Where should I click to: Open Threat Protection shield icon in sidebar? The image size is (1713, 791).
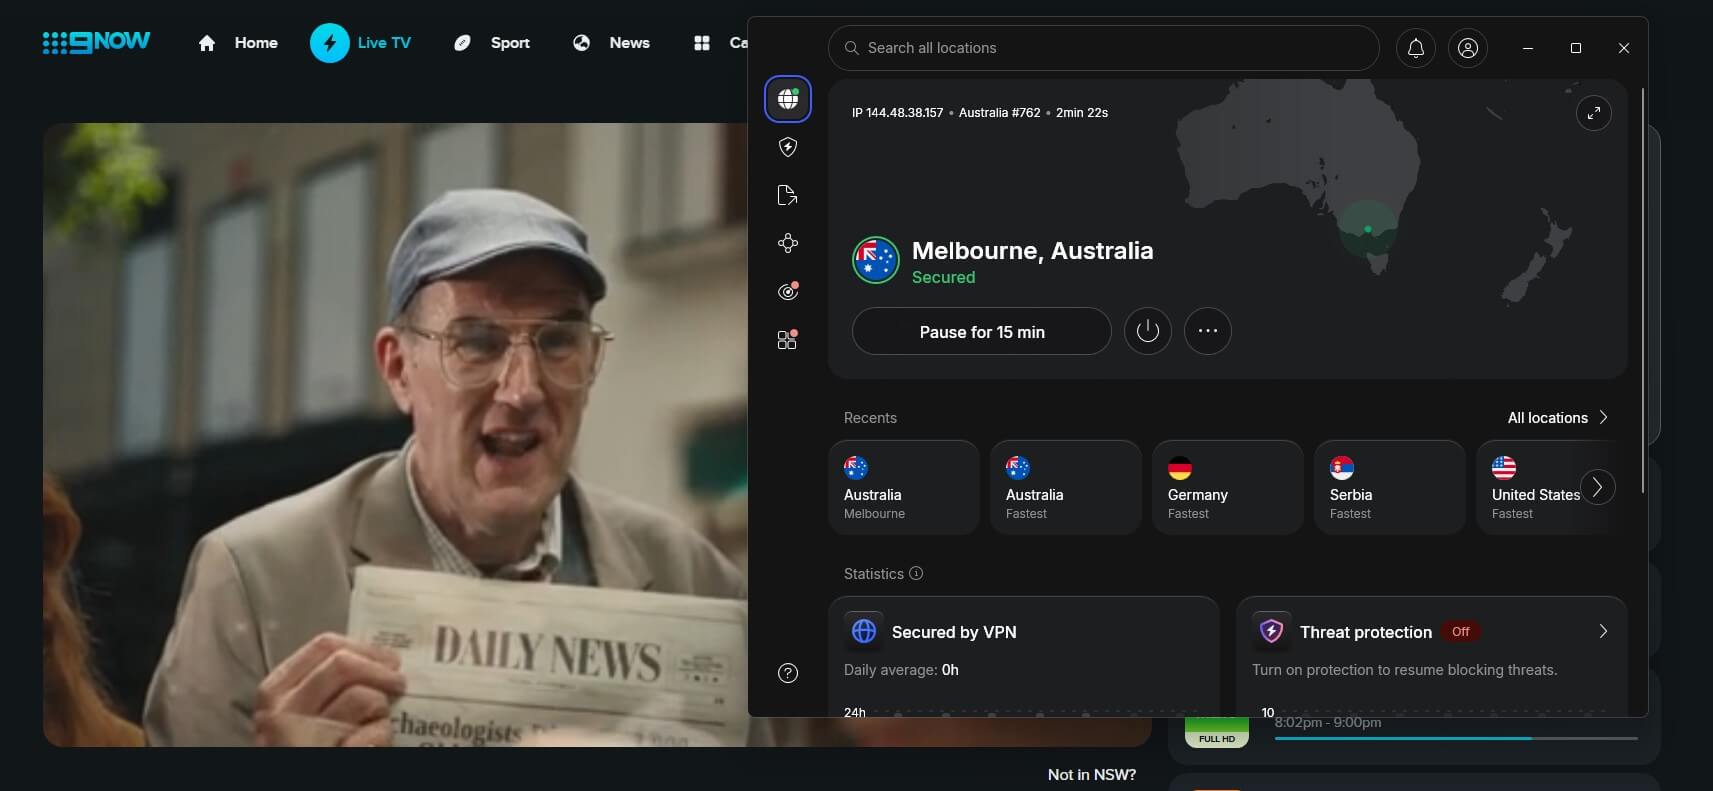[x=788, y=147]
